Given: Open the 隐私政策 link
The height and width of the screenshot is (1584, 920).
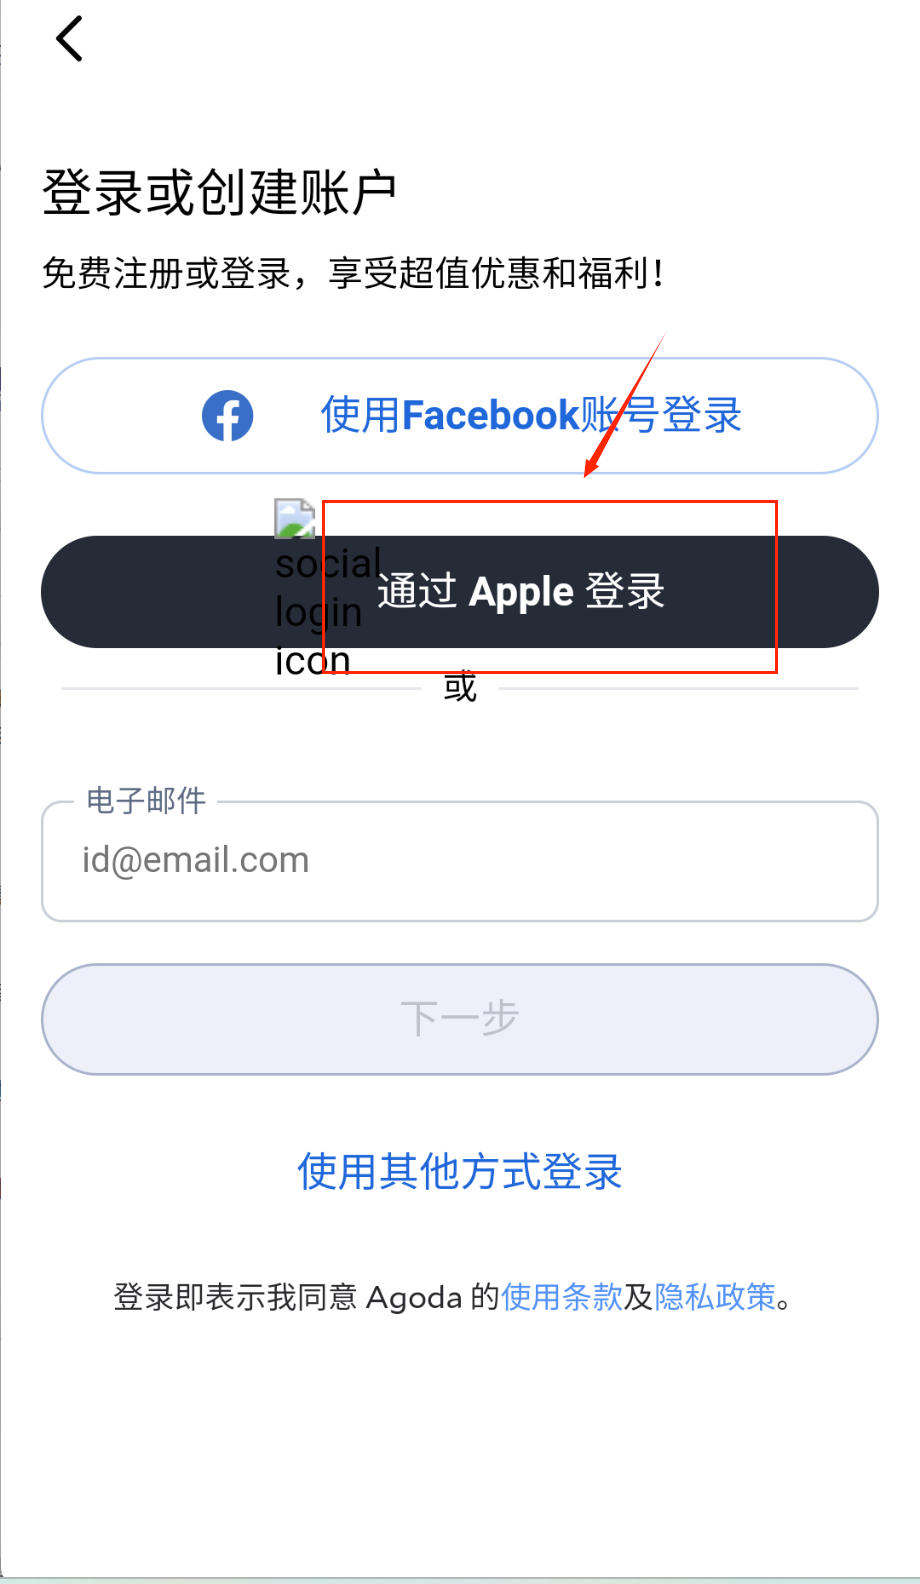Looking at the screenshot, I should tap(715, 1297).
